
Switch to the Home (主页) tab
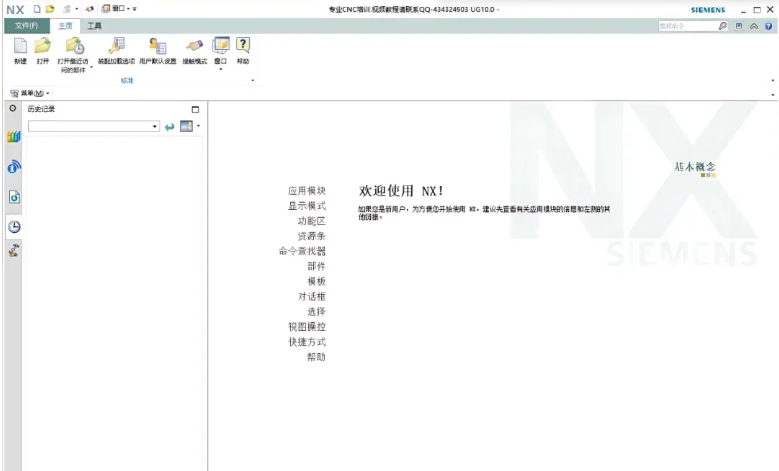[x=65, y=26]
